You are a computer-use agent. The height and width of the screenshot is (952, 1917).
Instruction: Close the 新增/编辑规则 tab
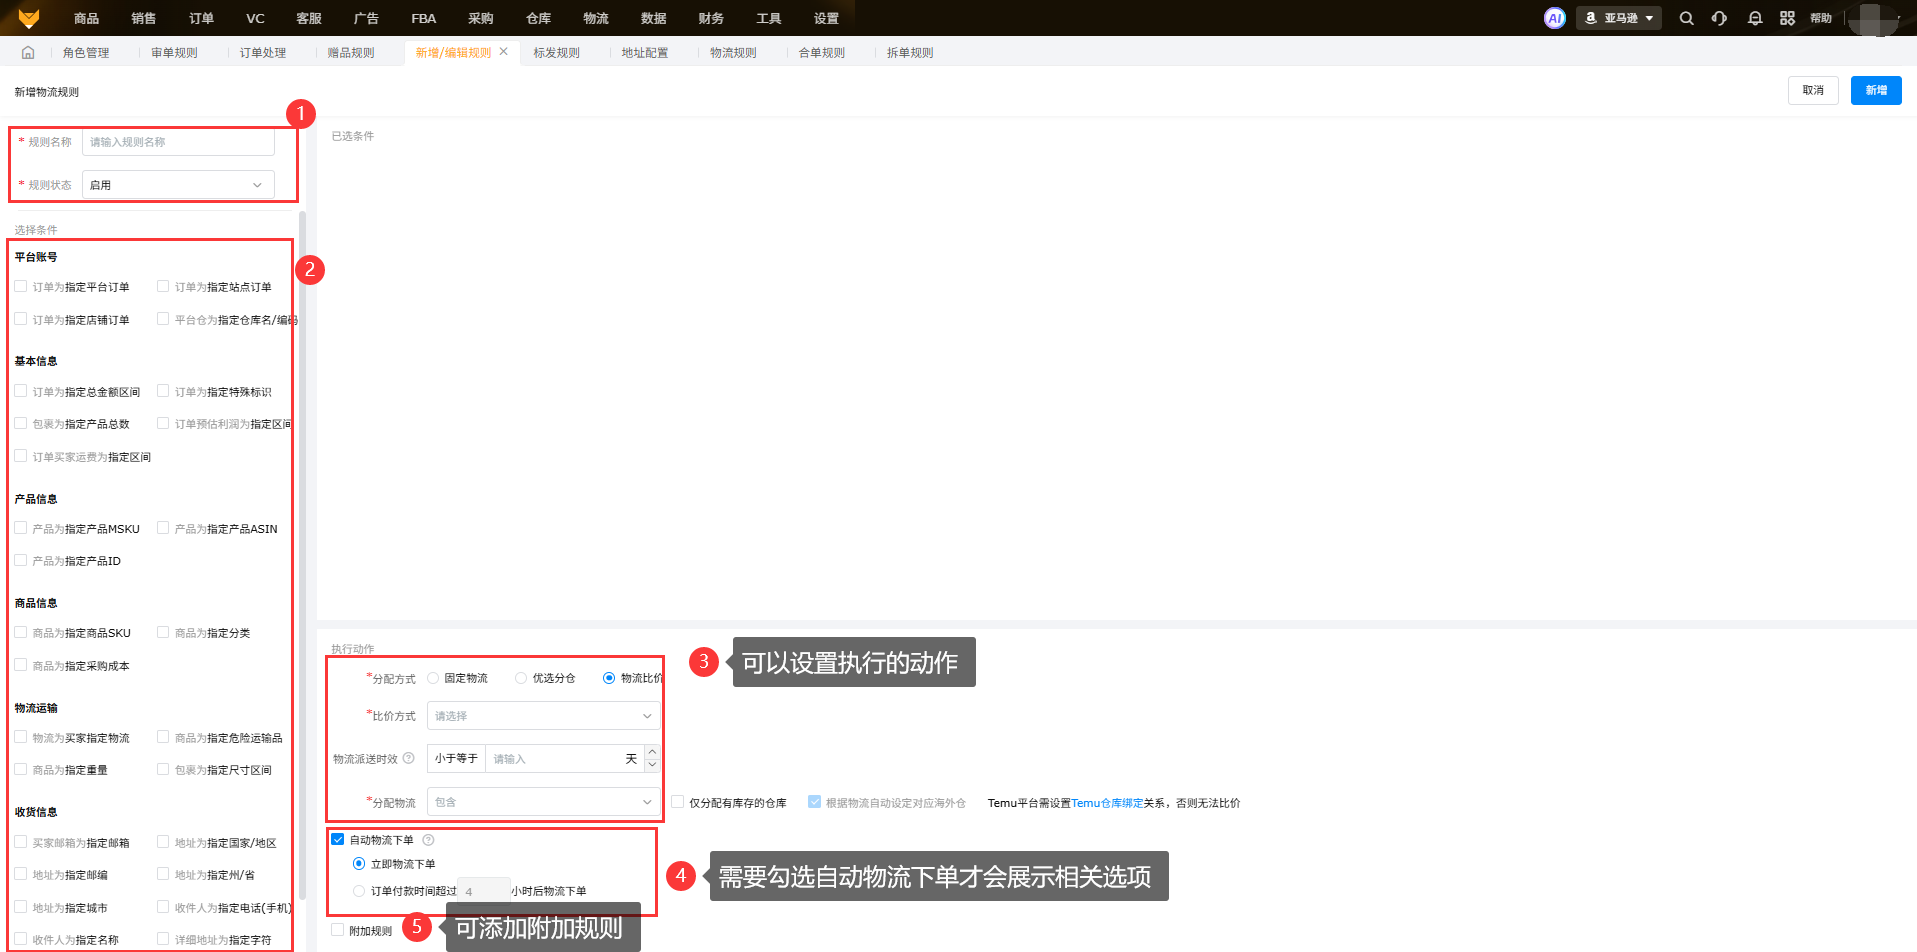pos(503,52)
